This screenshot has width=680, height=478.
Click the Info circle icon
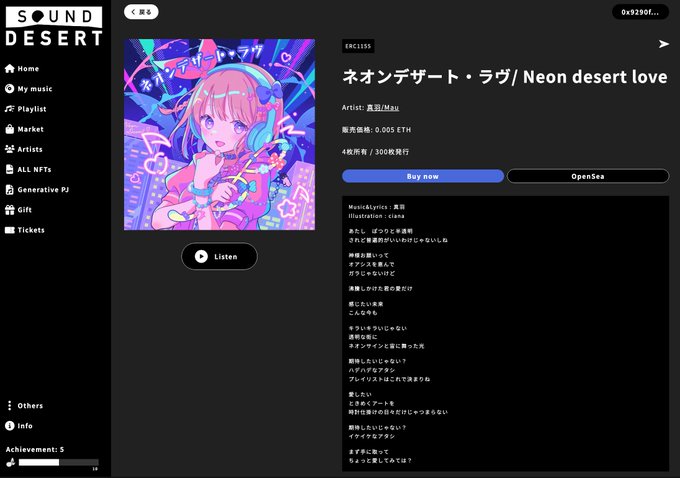[x=10, y=426]
